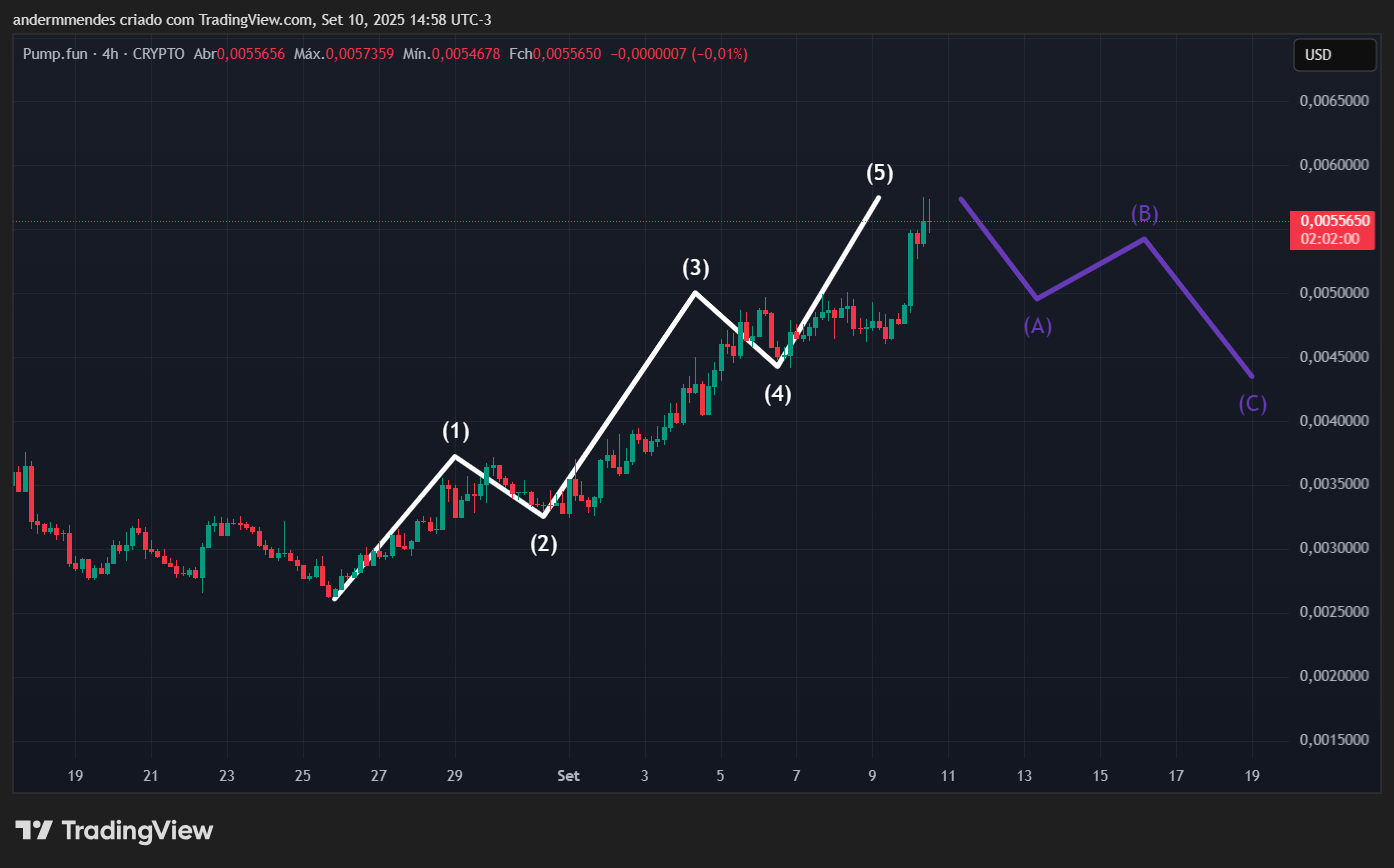The height and width of the screenshot is (868, 1394).
Task: Click the 0,0015000 price axis label
Action: point(1334,740)
